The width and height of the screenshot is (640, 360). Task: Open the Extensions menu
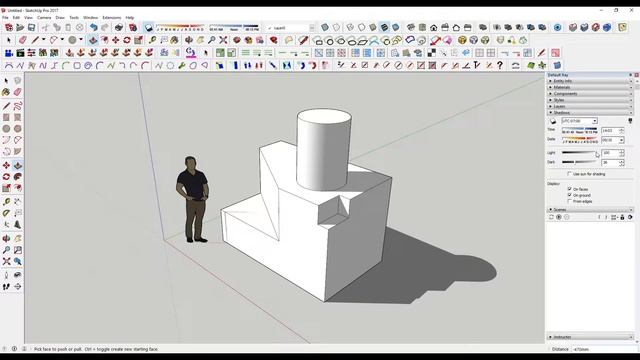pyautogui.click(x=111, y=18)
